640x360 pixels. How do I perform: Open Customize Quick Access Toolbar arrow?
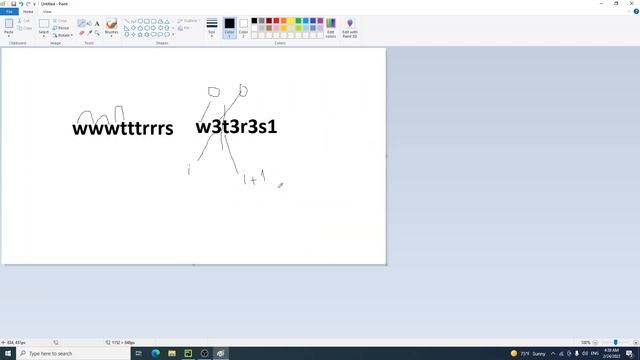click(34, 4)
